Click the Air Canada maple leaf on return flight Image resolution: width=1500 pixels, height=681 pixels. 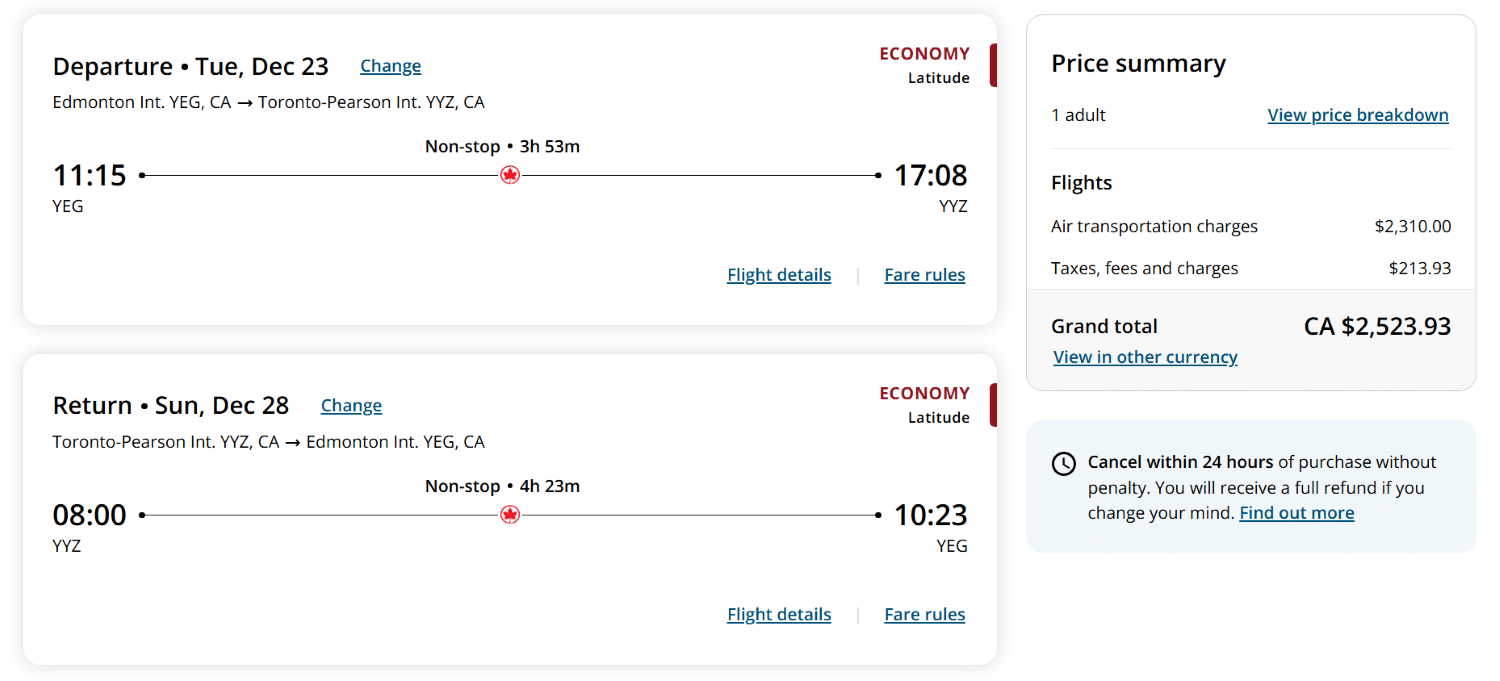tap(512, 514)
